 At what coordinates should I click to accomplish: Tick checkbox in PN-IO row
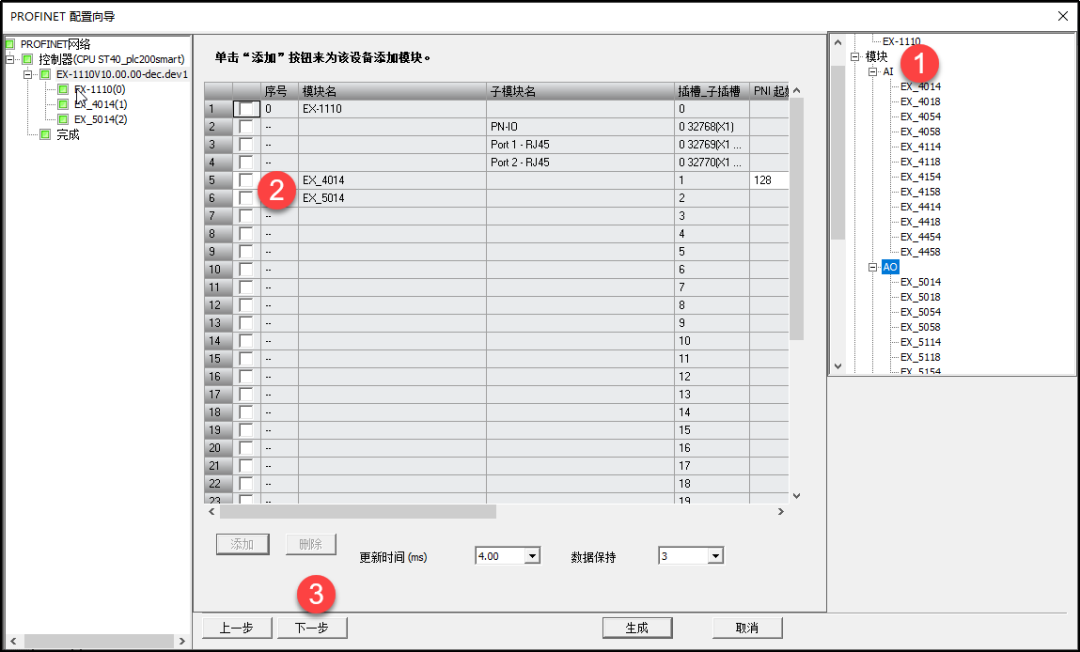(246, 127)
